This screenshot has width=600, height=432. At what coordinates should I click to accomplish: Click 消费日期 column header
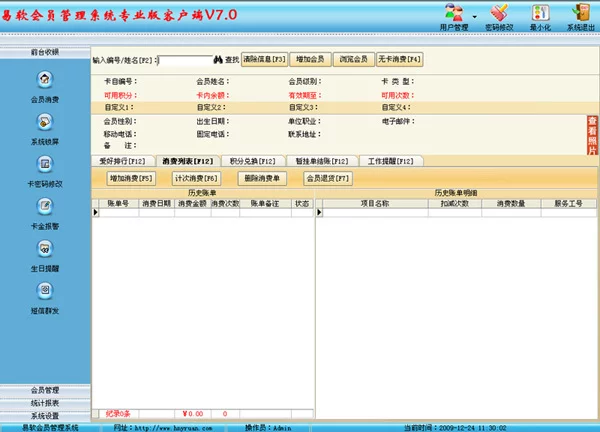click(157, 204)
